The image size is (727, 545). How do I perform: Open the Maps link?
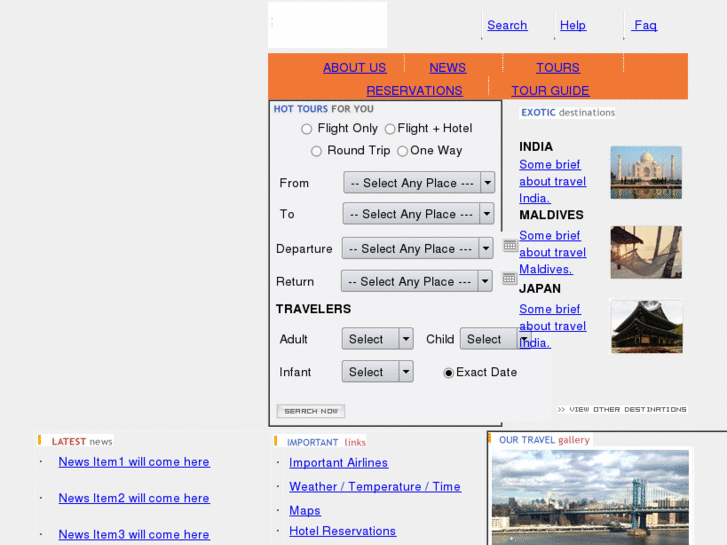point(305,511)
